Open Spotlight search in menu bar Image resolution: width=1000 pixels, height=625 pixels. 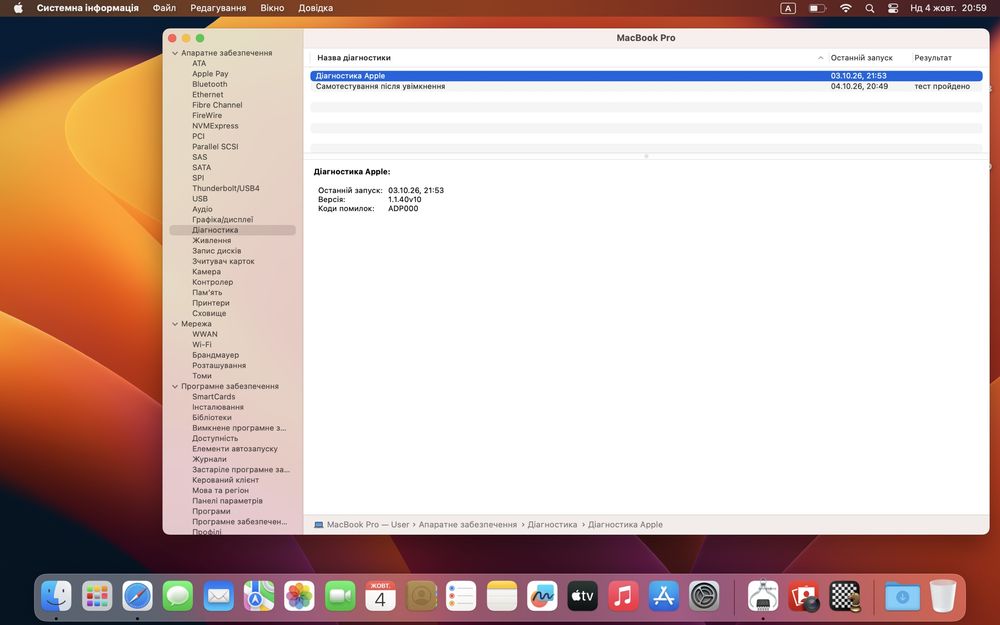[x=869, y=8]
